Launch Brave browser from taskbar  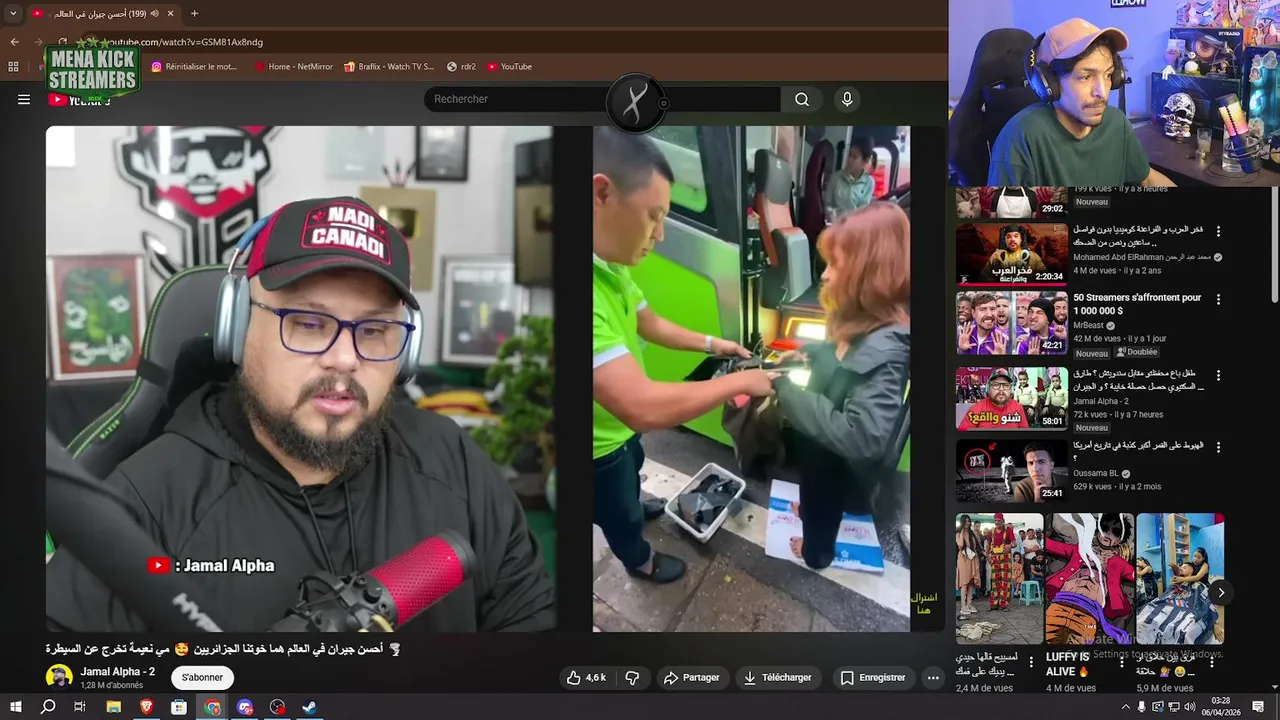click(x=147, y=707)
